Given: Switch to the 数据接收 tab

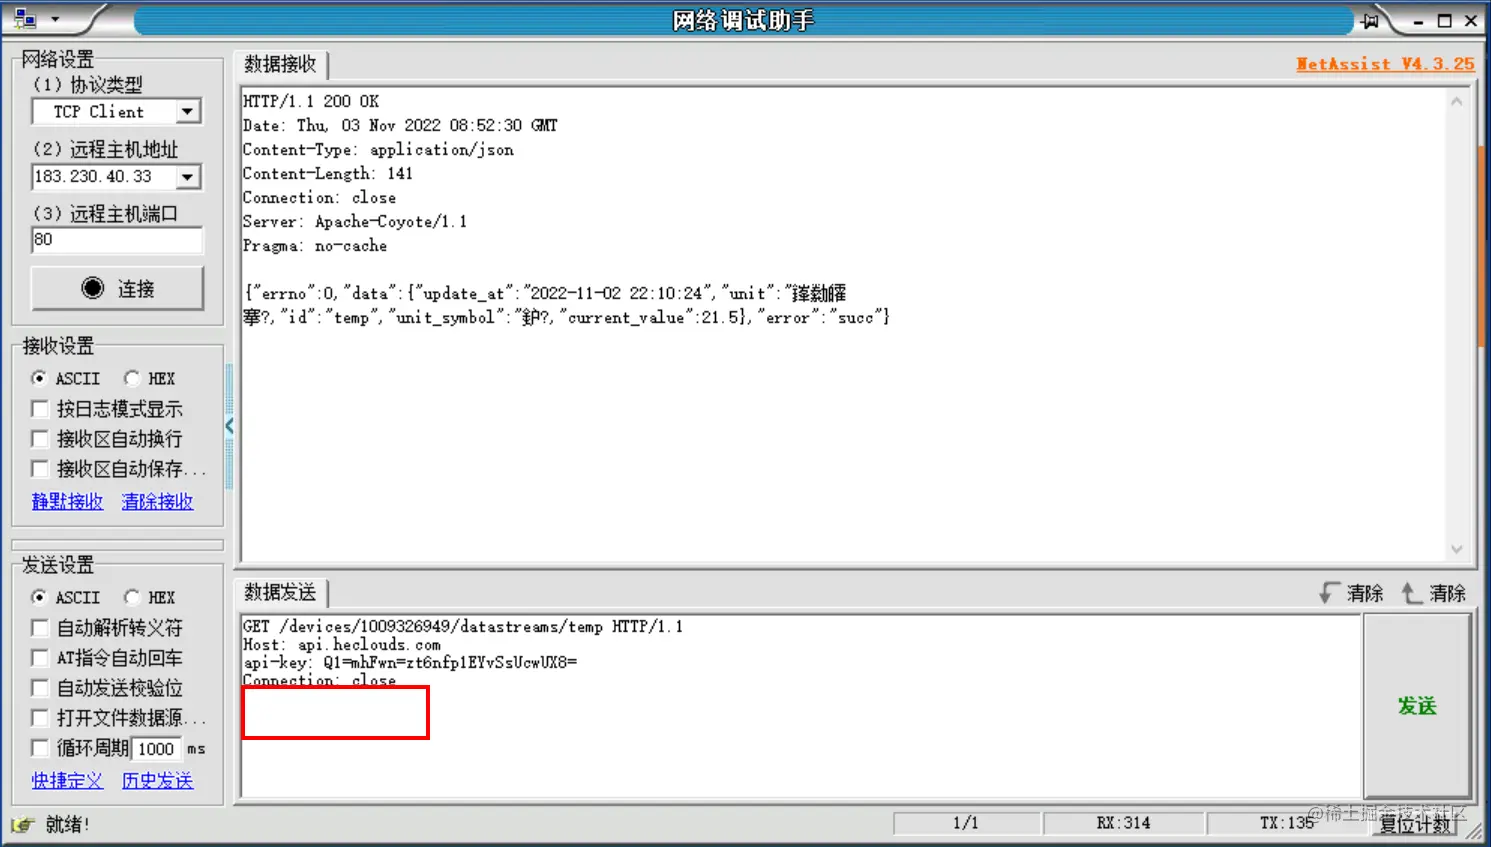Looking at the screenshot, I should pyautogui.click(x=280, y=64).
